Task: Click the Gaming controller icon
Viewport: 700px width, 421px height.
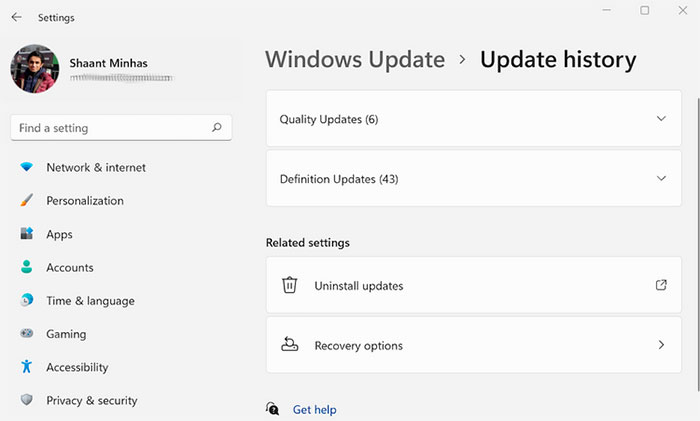Action: [x=27, y=334]
